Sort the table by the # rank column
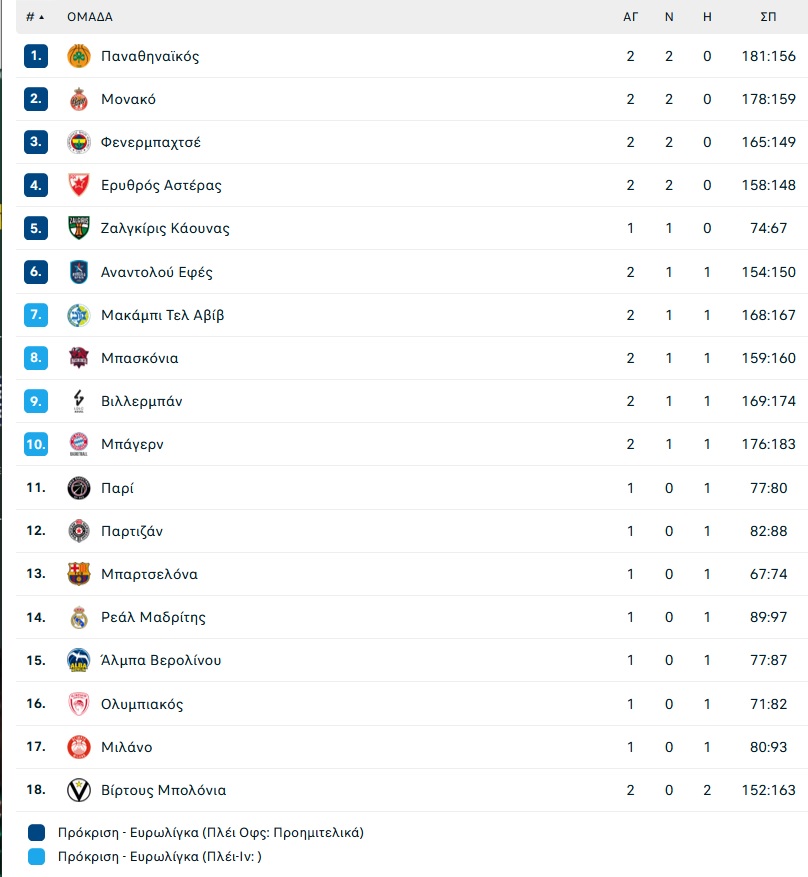 pyautogui.click(x=35, y=17)
